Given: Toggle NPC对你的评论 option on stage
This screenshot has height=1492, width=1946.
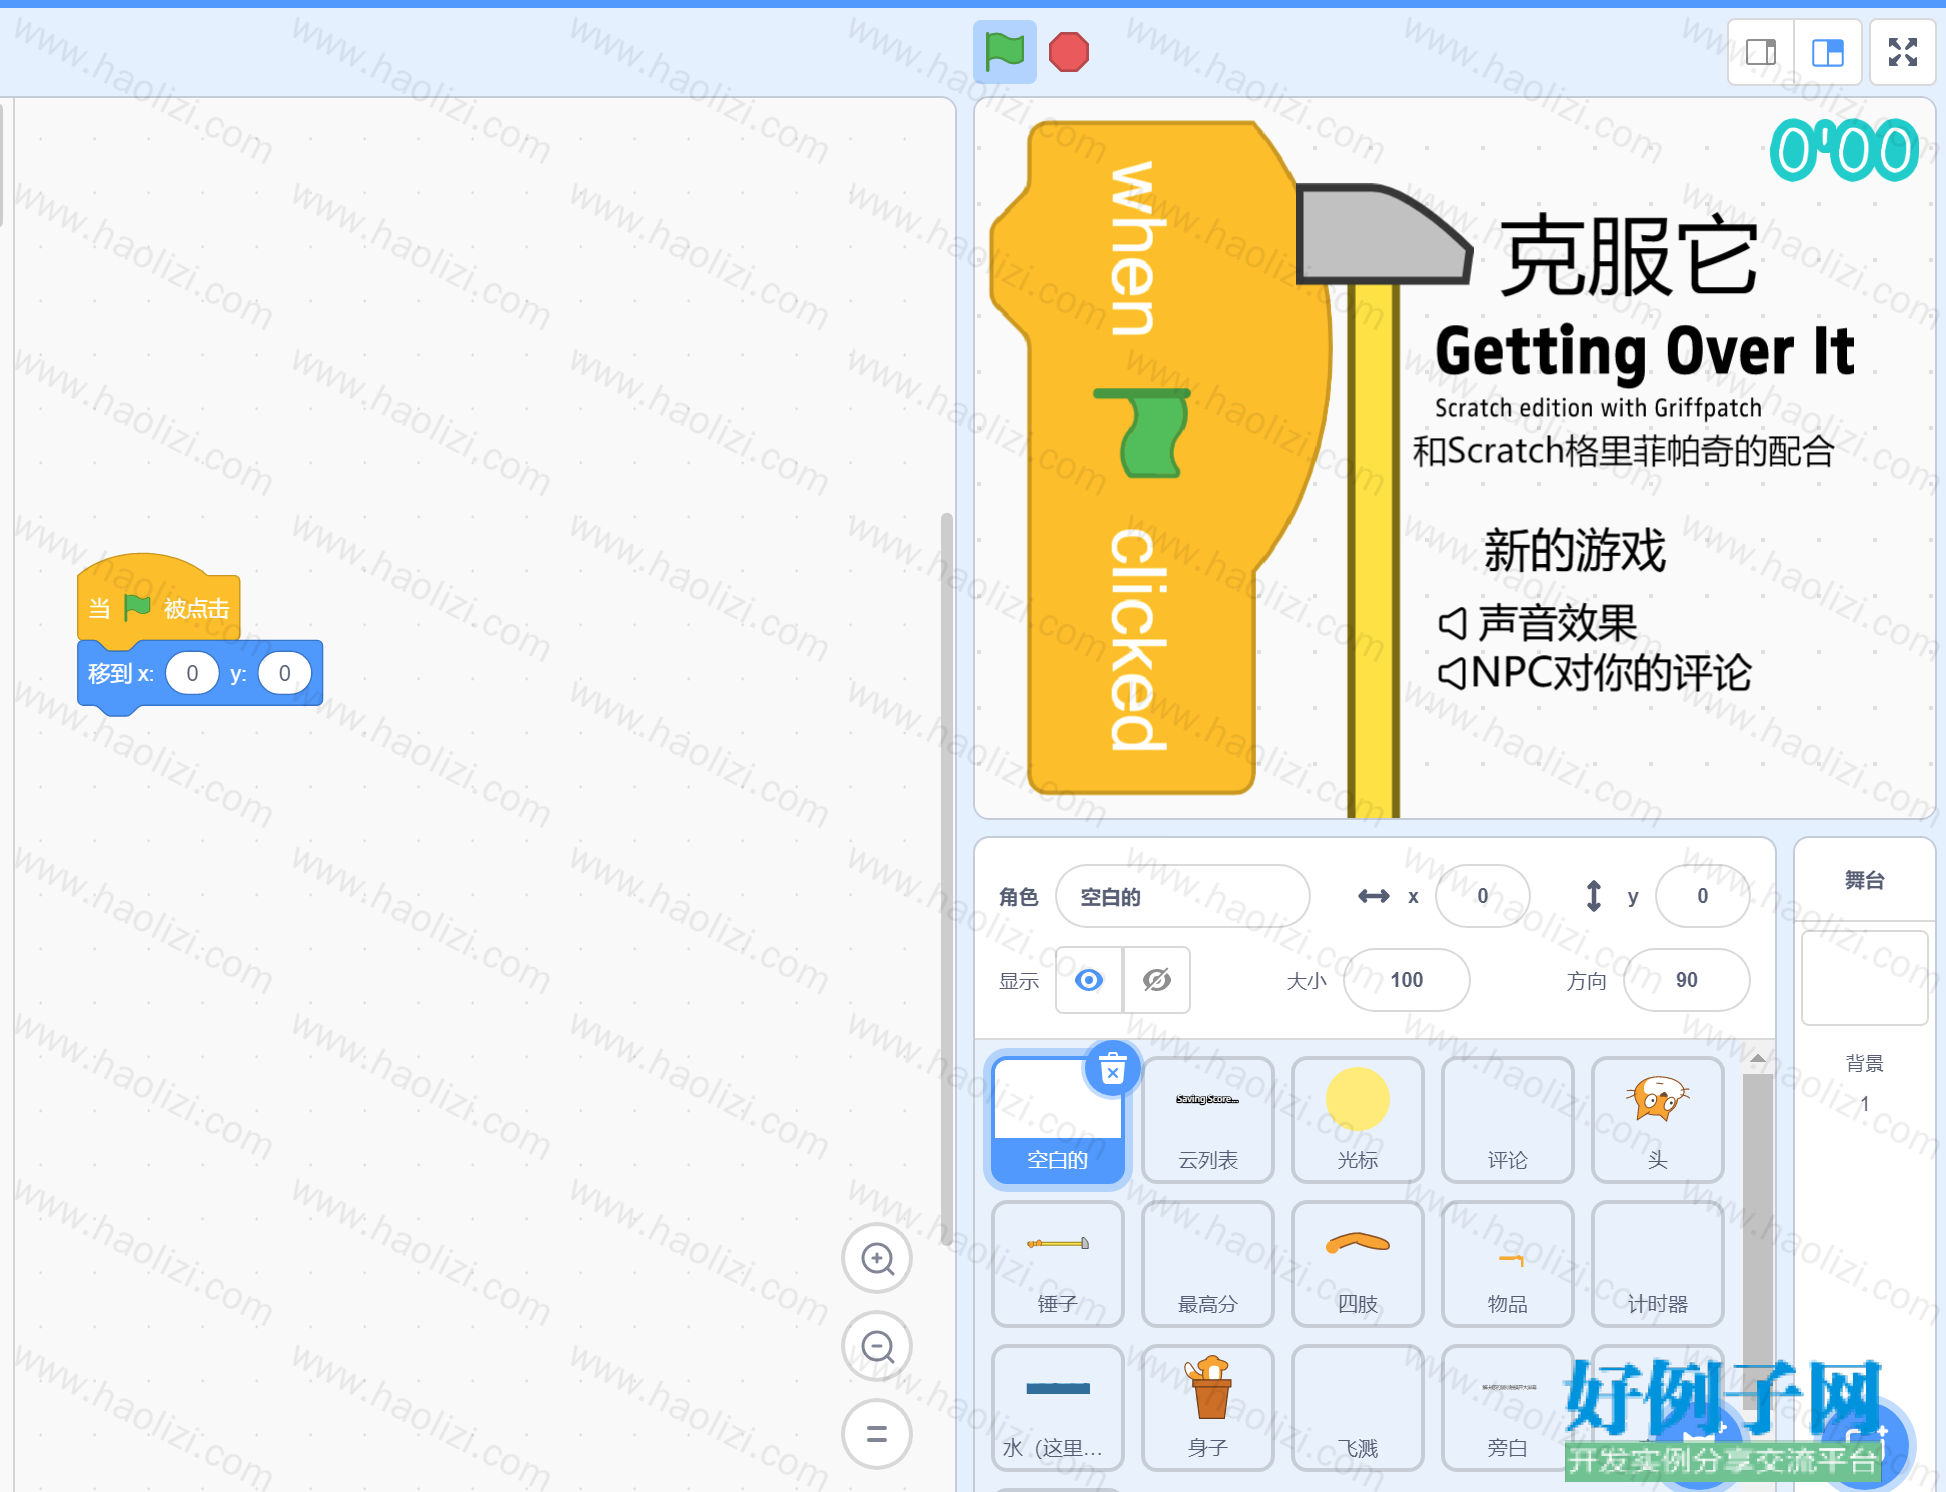Looking at the screenshot, I should tap(1595, 673).
